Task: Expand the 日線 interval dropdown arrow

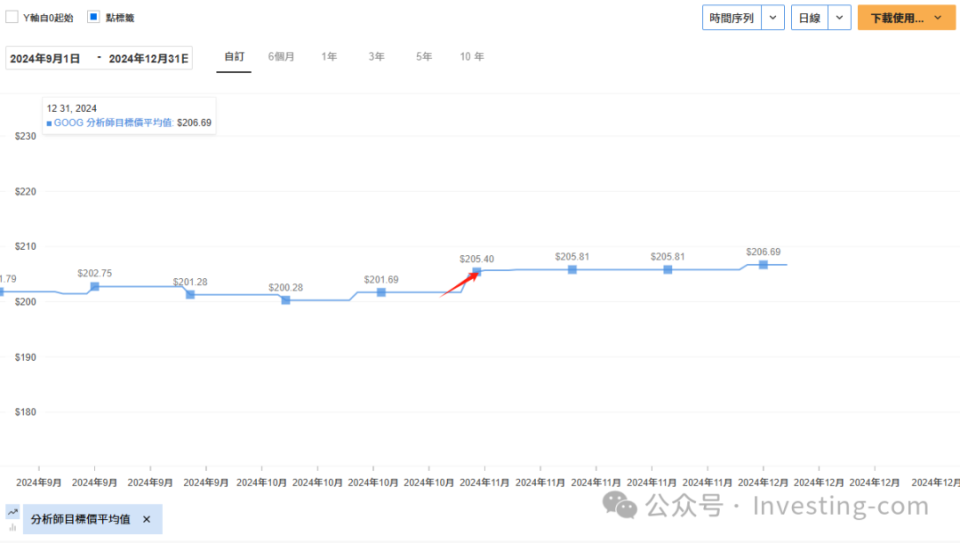Action: 839,18
